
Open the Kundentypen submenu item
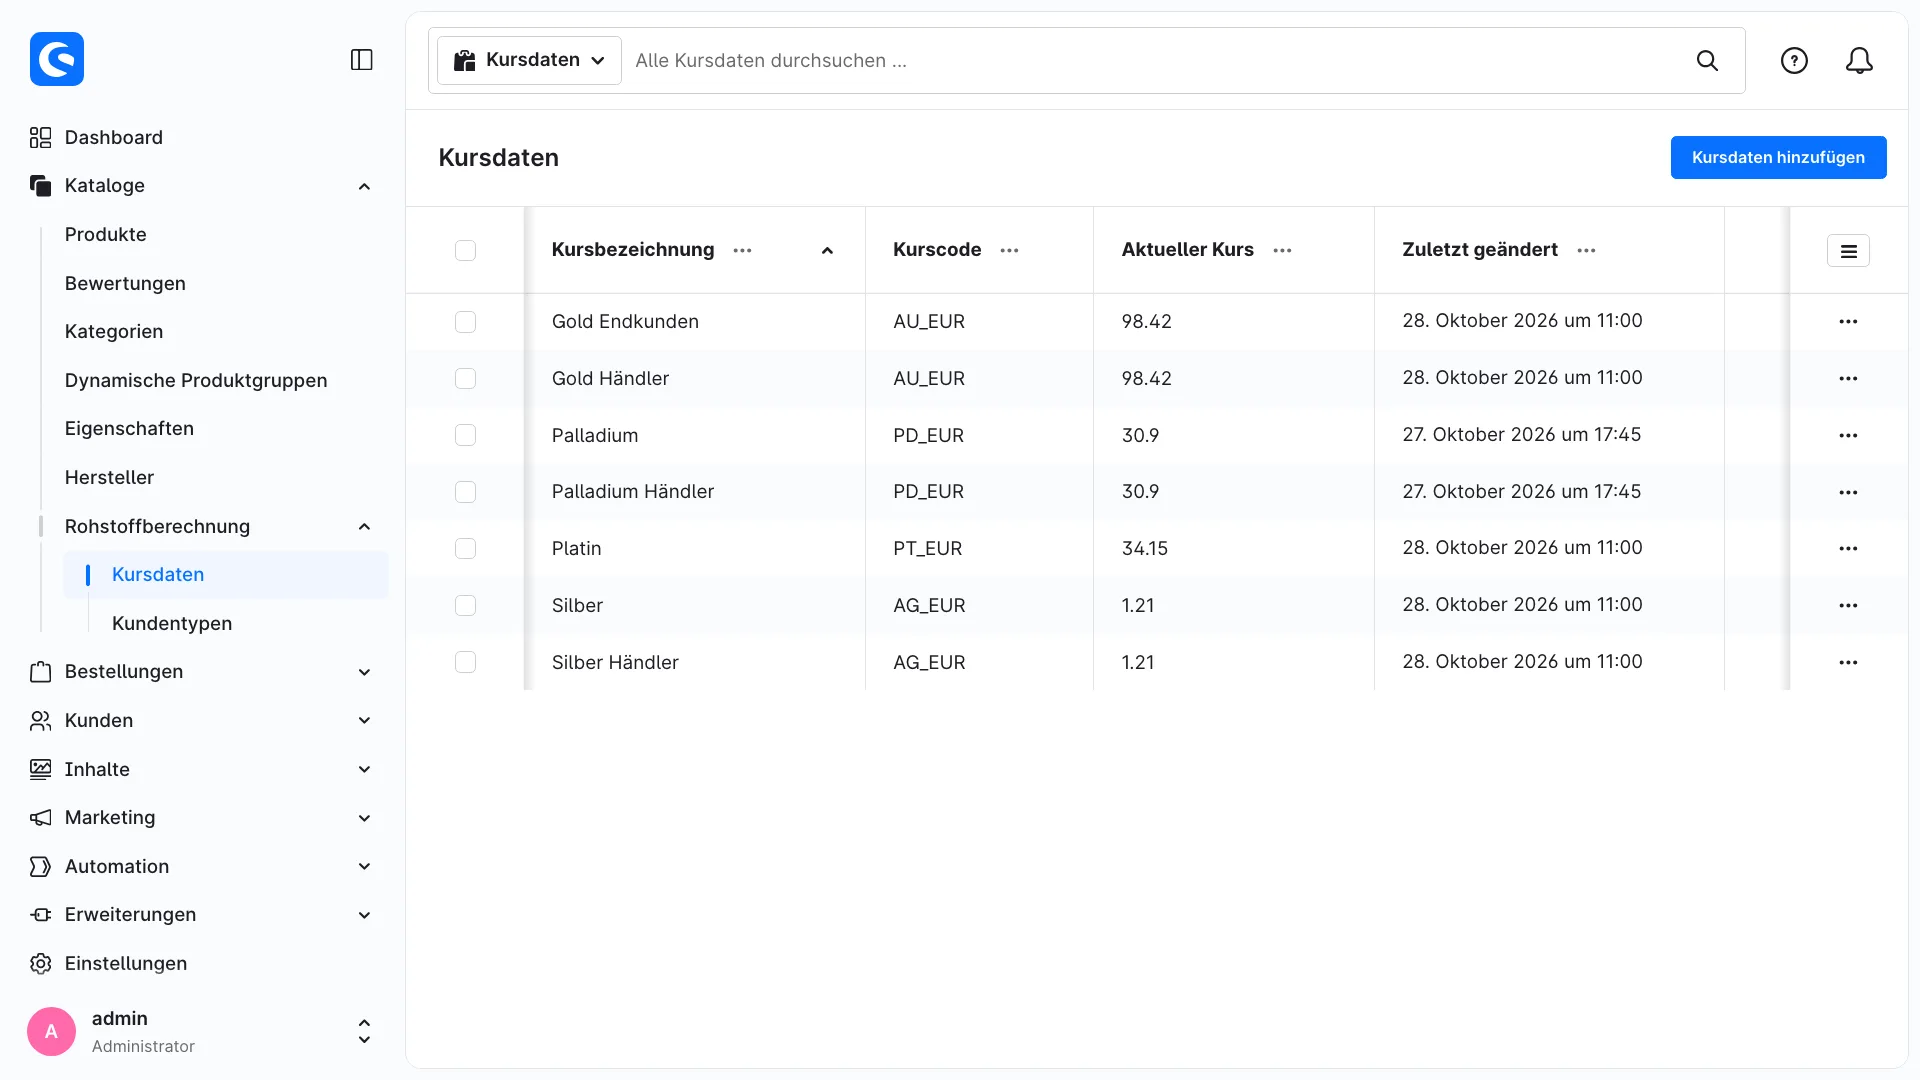172,623
